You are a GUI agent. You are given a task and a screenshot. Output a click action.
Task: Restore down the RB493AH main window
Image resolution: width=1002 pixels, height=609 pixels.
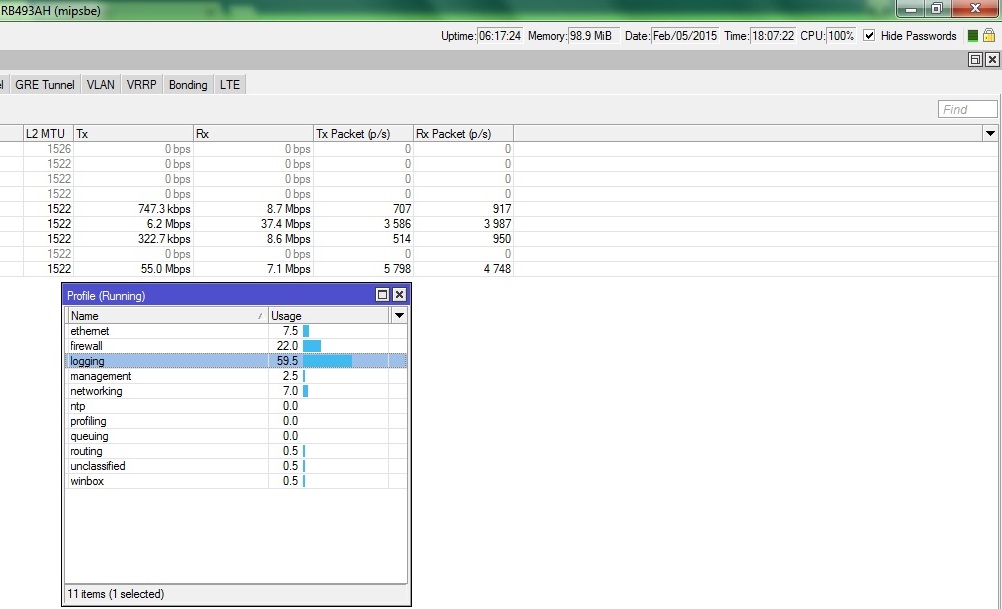[x=937, y=8]
